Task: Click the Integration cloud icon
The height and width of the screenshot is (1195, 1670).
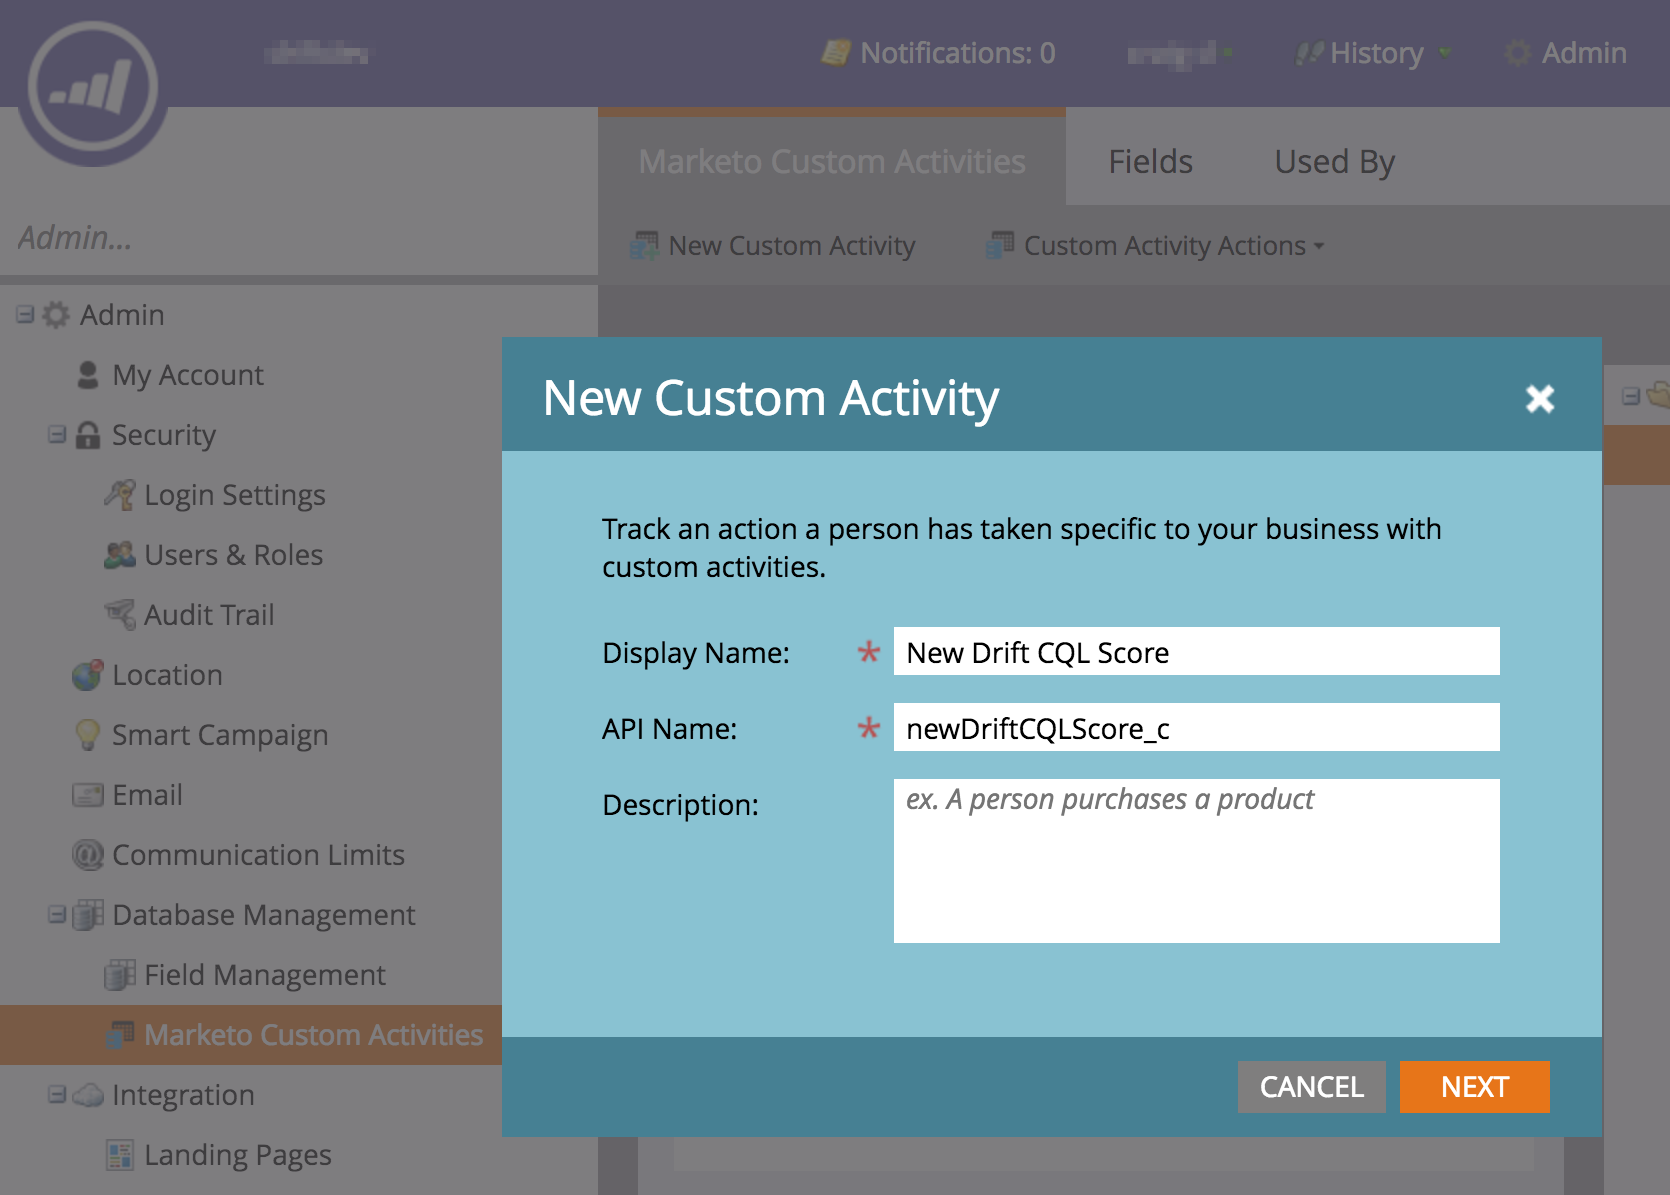Action: tap(88, 1095)
